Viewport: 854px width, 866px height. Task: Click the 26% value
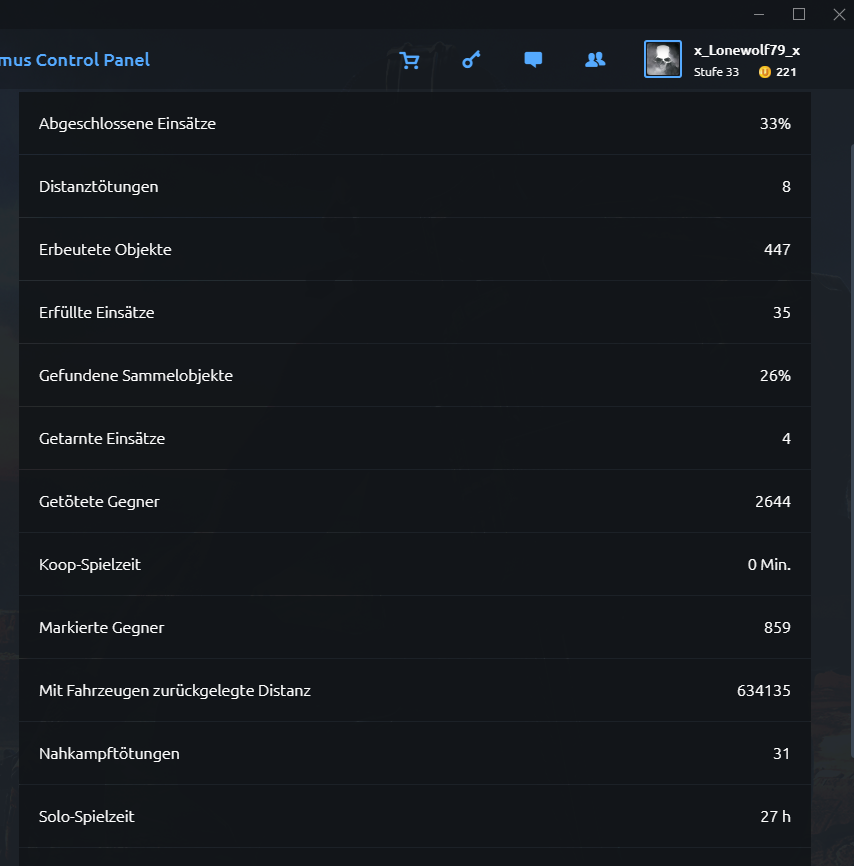tap(775, 376)
